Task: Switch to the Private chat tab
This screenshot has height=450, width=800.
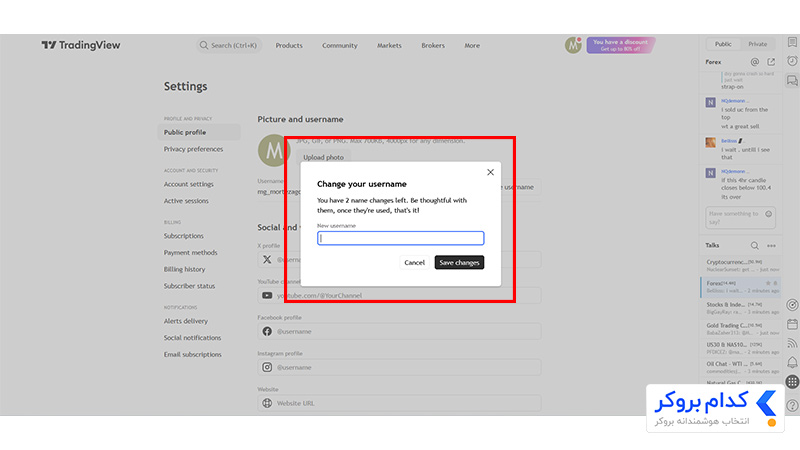Action: (x=758, y=44)
